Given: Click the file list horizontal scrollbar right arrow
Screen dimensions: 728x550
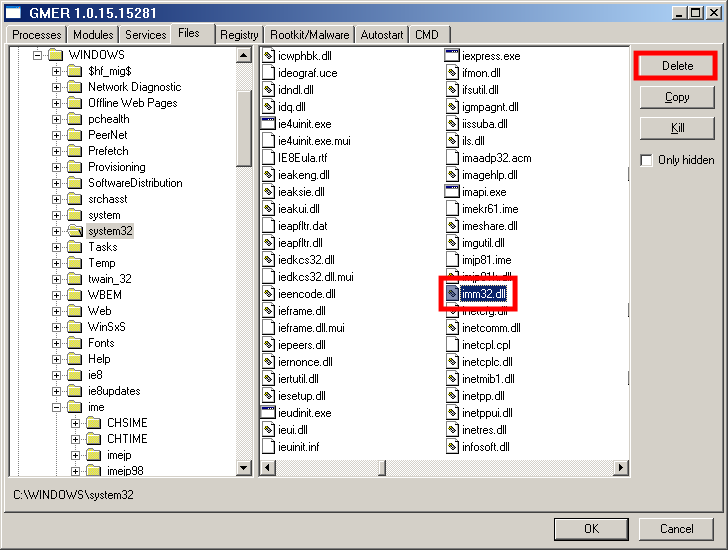Looking at the screenshot, I should pos(620,468).
